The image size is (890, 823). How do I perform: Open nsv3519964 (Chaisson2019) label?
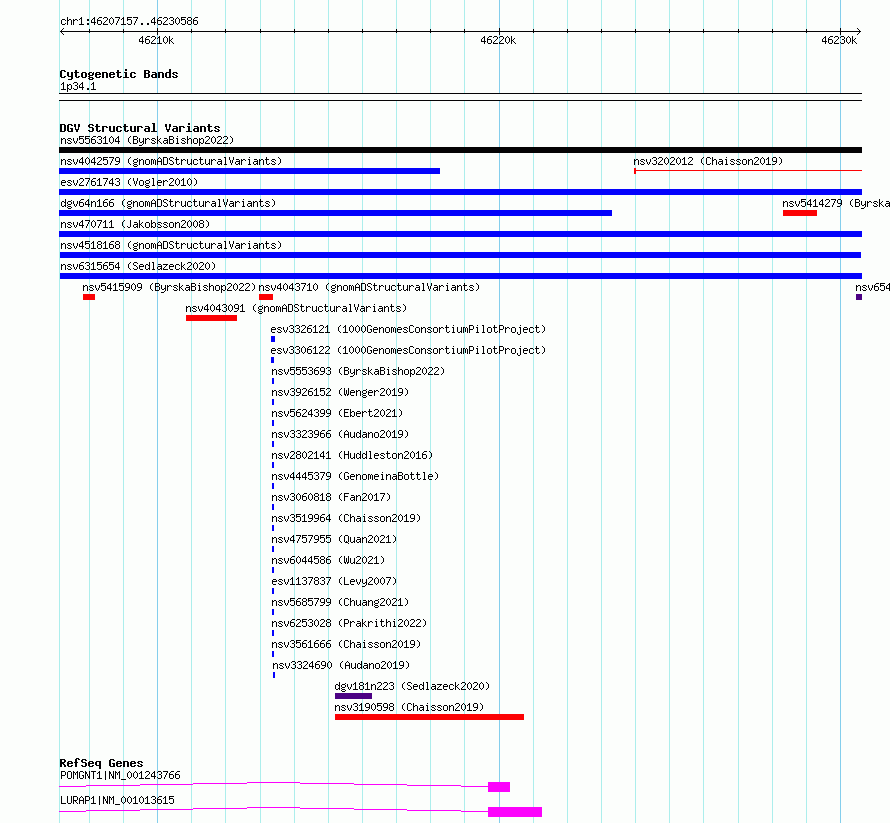[346, 518]
